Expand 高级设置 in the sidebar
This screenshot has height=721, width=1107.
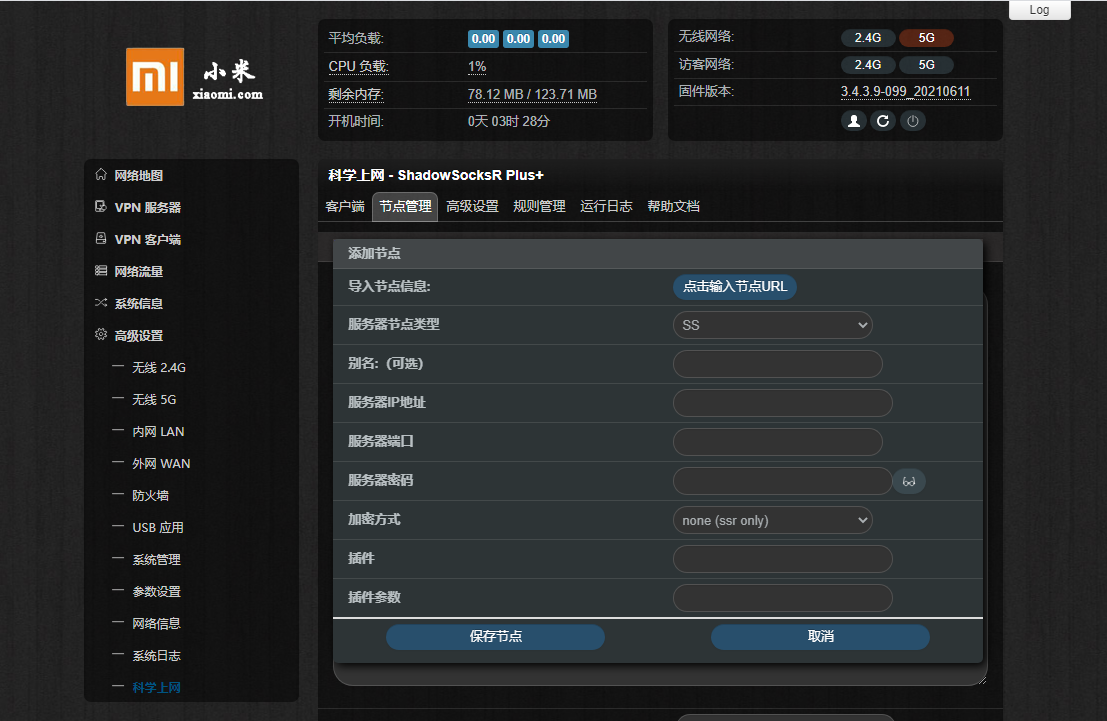click(138, 336)
